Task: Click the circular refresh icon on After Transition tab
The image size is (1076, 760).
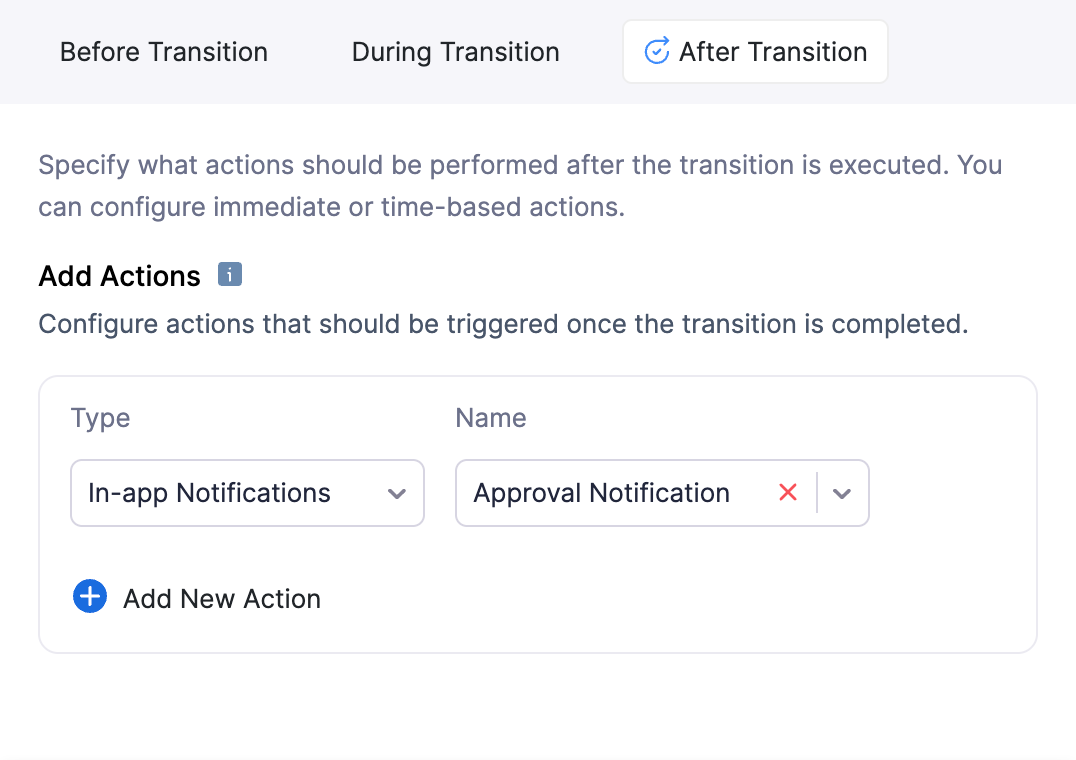Action: click(656, 51)
